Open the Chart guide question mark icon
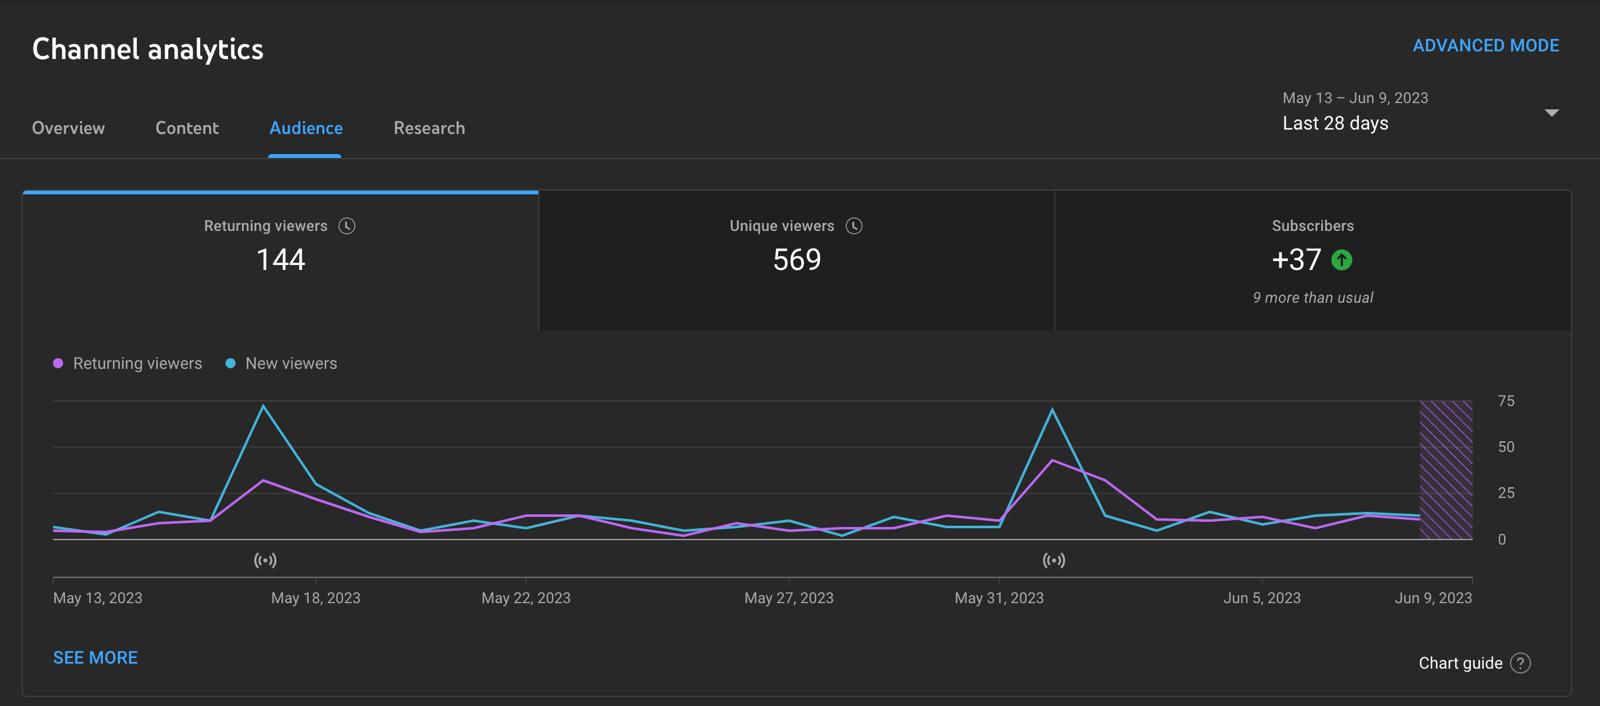1600x706 pixels. pos(1520,663)
